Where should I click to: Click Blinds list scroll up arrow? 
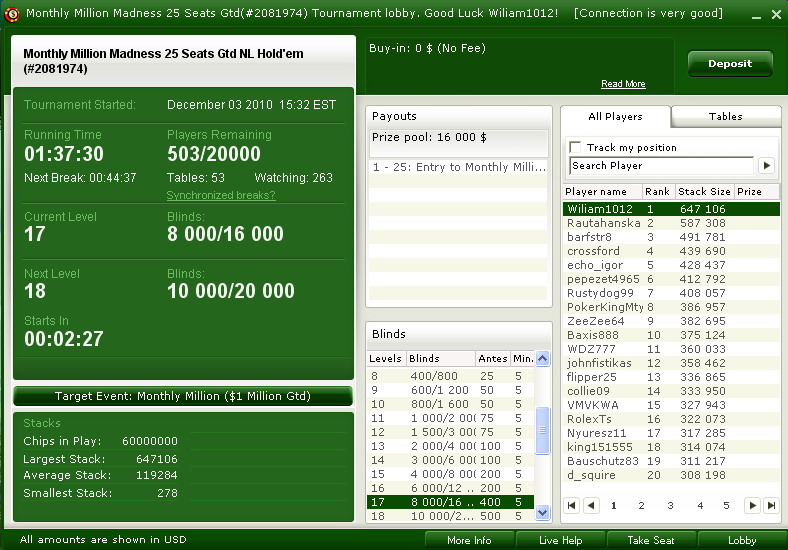[542, 358]
